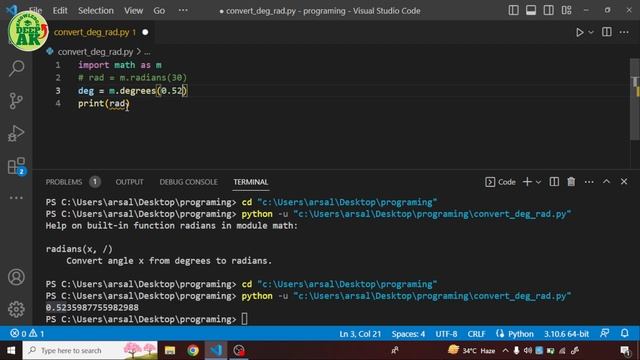640x360 pixels.
Task: Change indentation via Spaces: 4
Action: click(408, 334)
